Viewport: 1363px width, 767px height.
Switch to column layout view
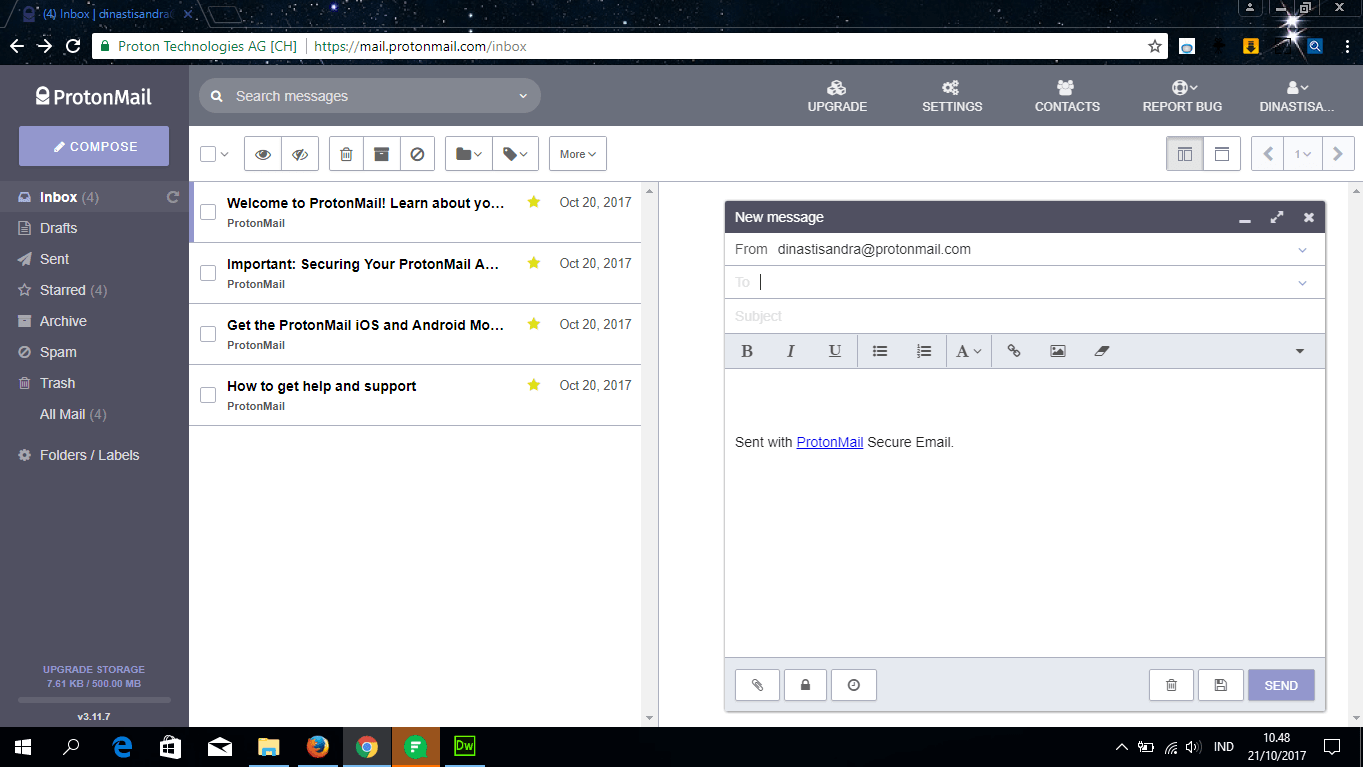point(1185,154)
